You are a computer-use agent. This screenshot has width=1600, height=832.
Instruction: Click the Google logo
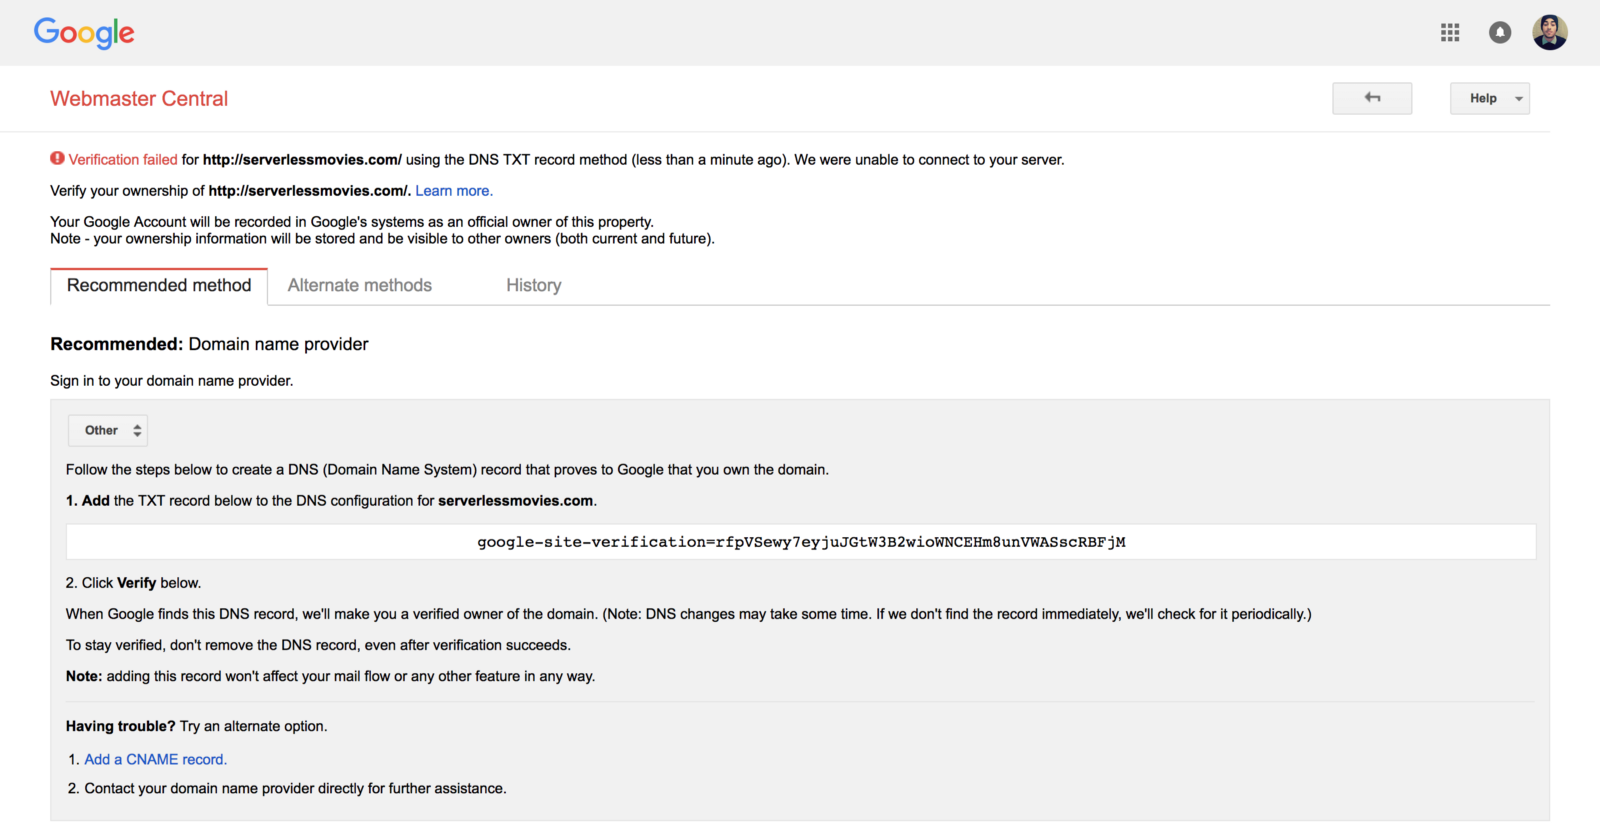(x=84, y=32)
